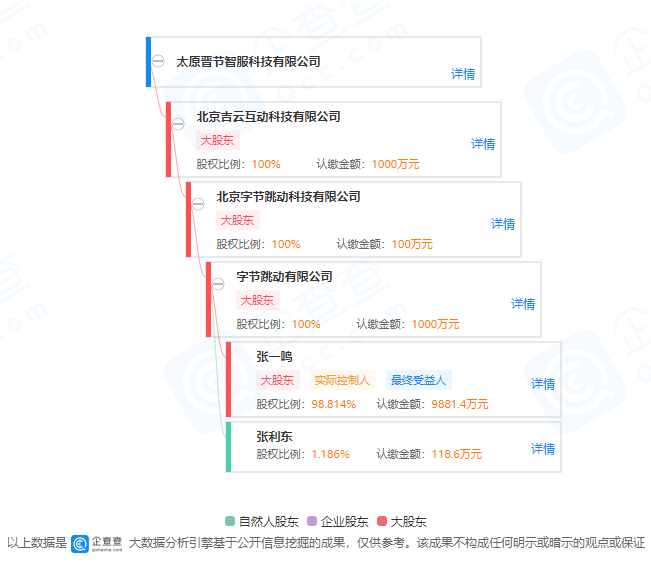Screen dimensions: 651x562
Task: Open 详情 for 张一鸣
Action: pos(543,384)
